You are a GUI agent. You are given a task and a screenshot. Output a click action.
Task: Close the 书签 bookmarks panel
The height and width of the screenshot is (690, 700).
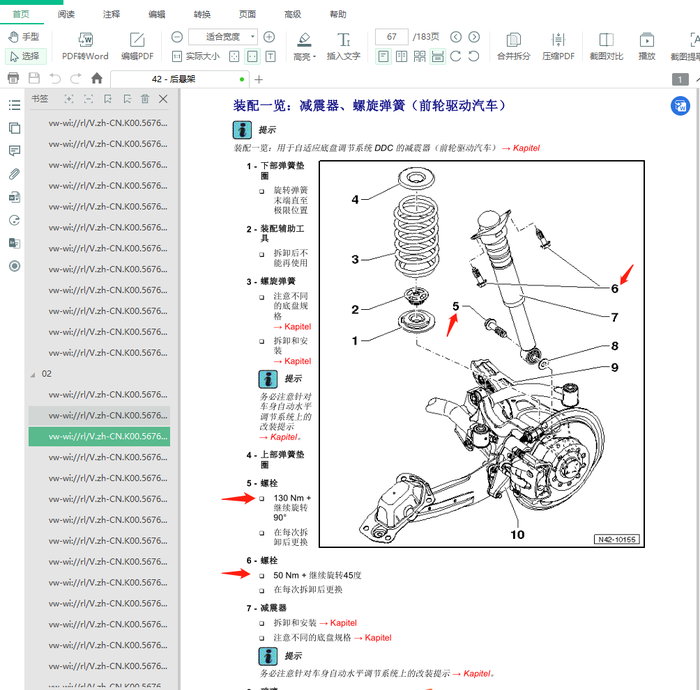pyautogui.click(x=163, y=99)
